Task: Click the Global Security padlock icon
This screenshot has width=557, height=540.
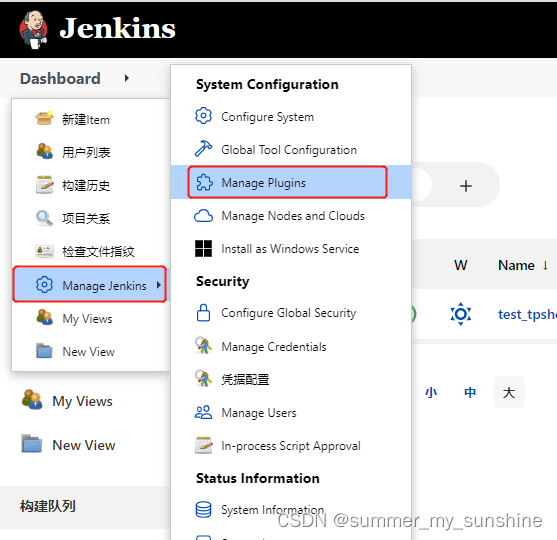Action: 204,312
